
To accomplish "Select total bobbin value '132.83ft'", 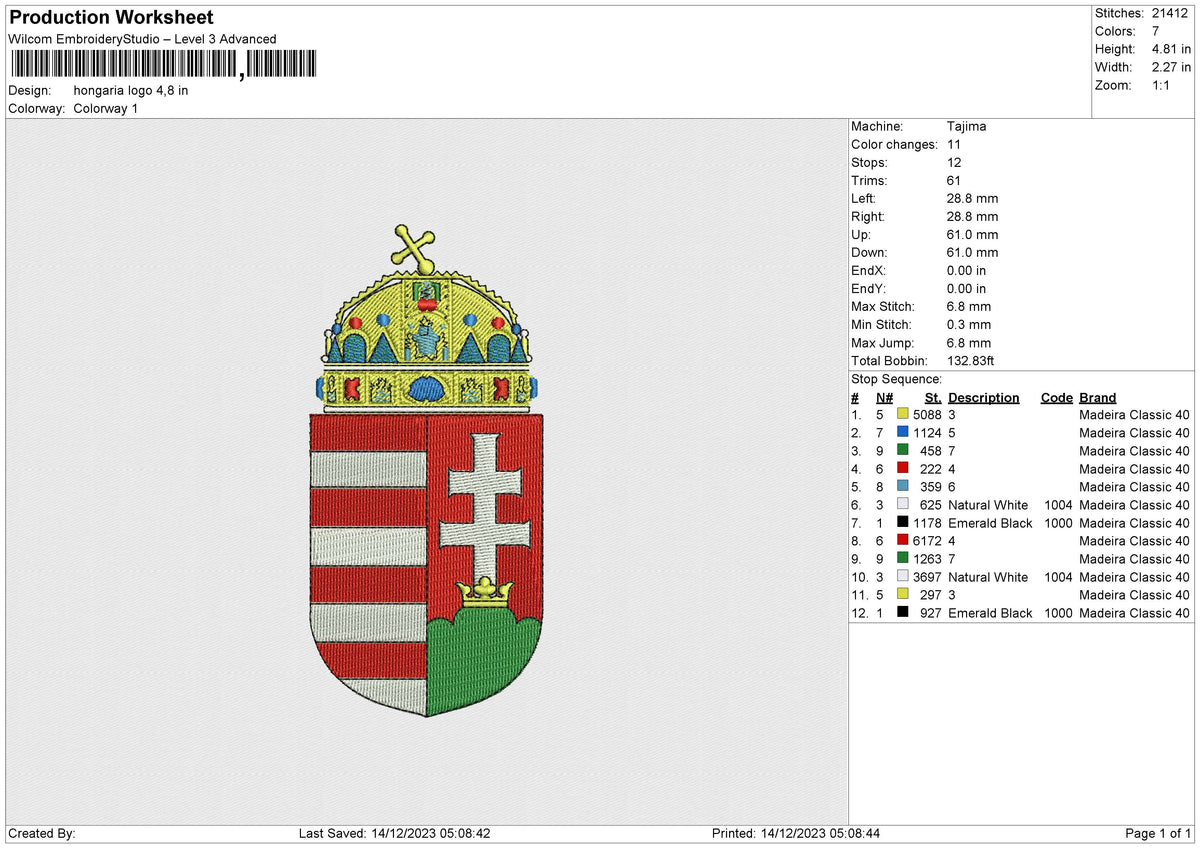I will click(x=971, y=360).
